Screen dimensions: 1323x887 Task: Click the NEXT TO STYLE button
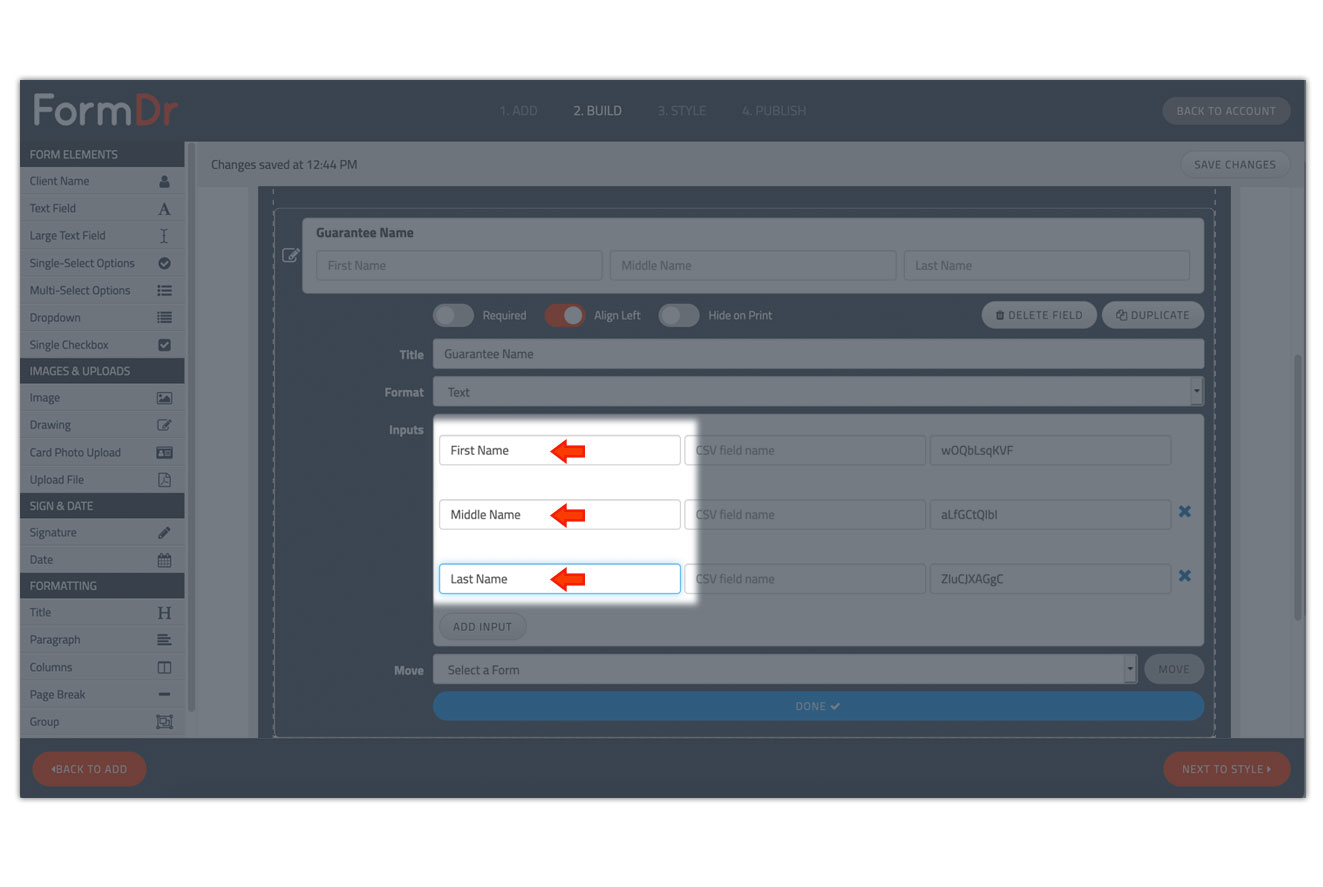click(x=1227, y=769)
